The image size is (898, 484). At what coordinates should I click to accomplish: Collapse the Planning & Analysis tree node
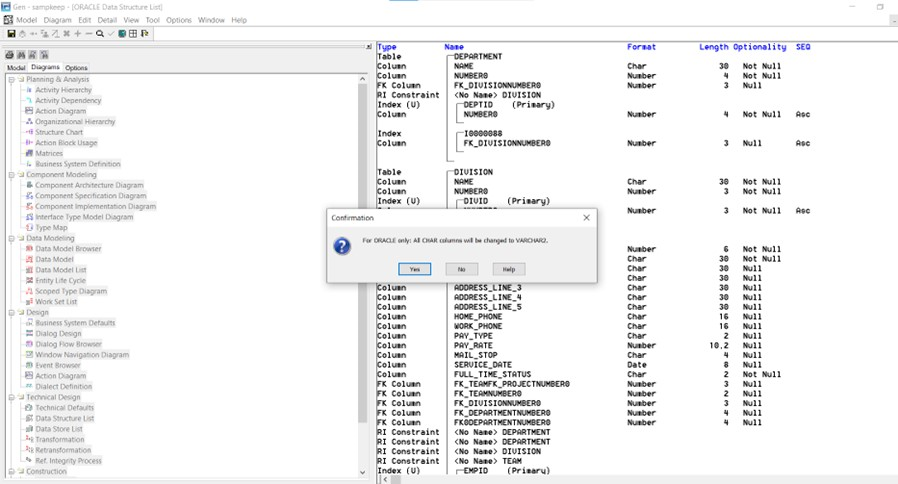(x=10, y=79)
